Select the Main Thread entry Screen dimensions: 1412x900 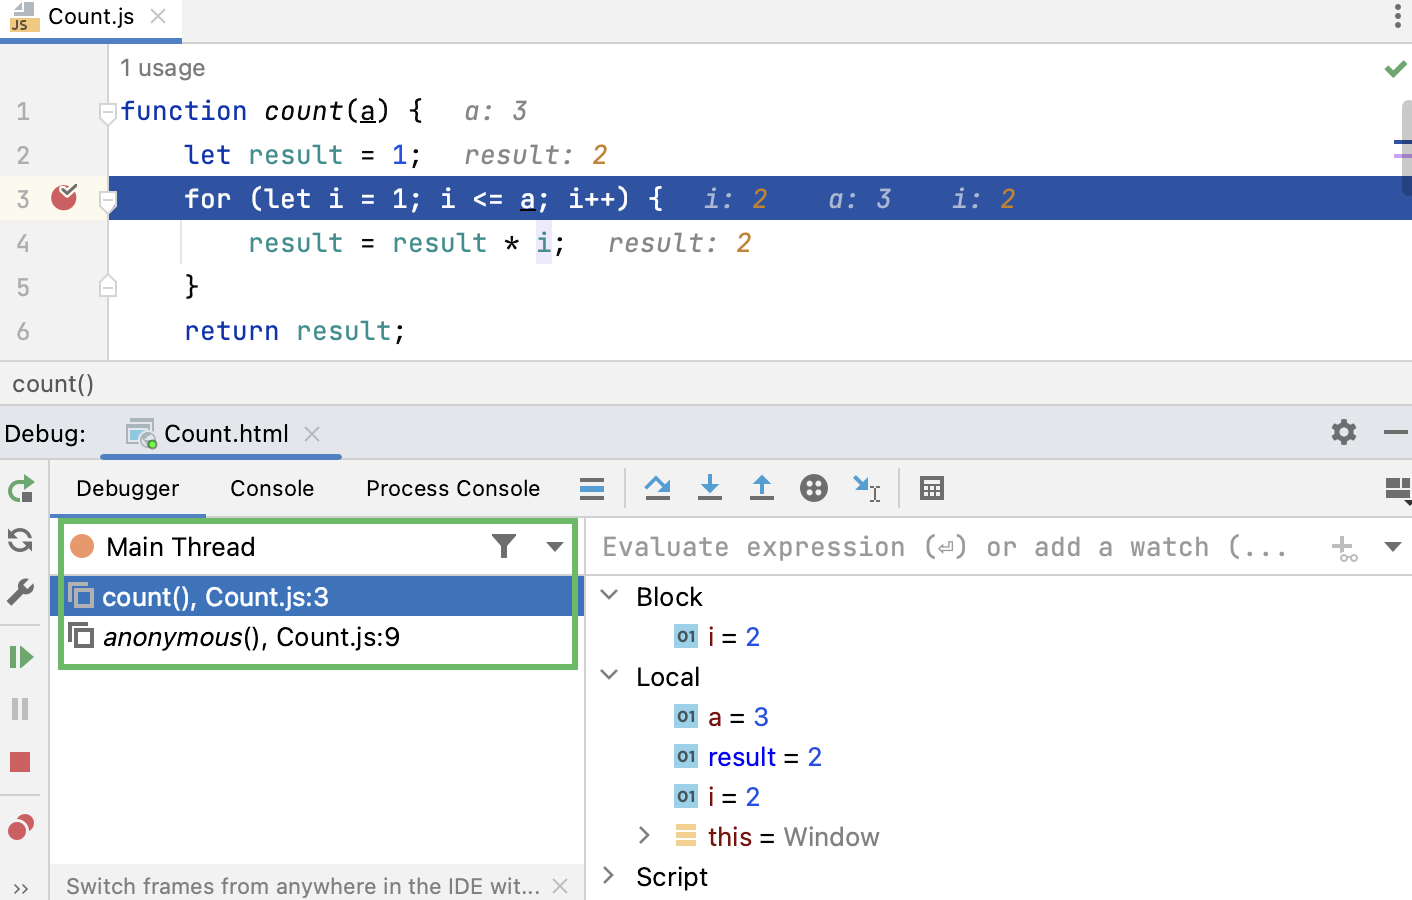[x=180, y=547]
